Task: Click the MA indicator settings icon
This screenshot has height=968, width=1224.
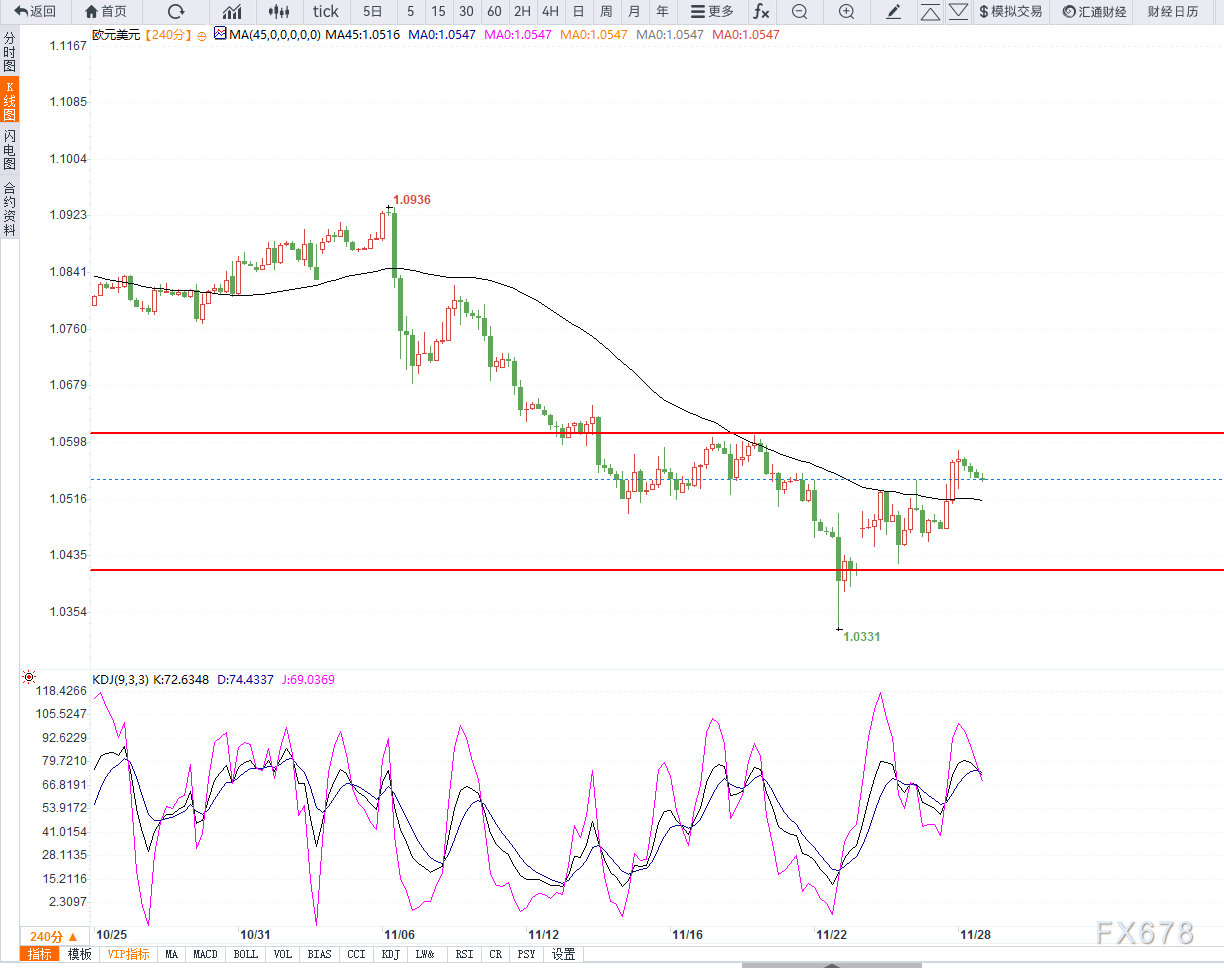Action: click(220, 34)
